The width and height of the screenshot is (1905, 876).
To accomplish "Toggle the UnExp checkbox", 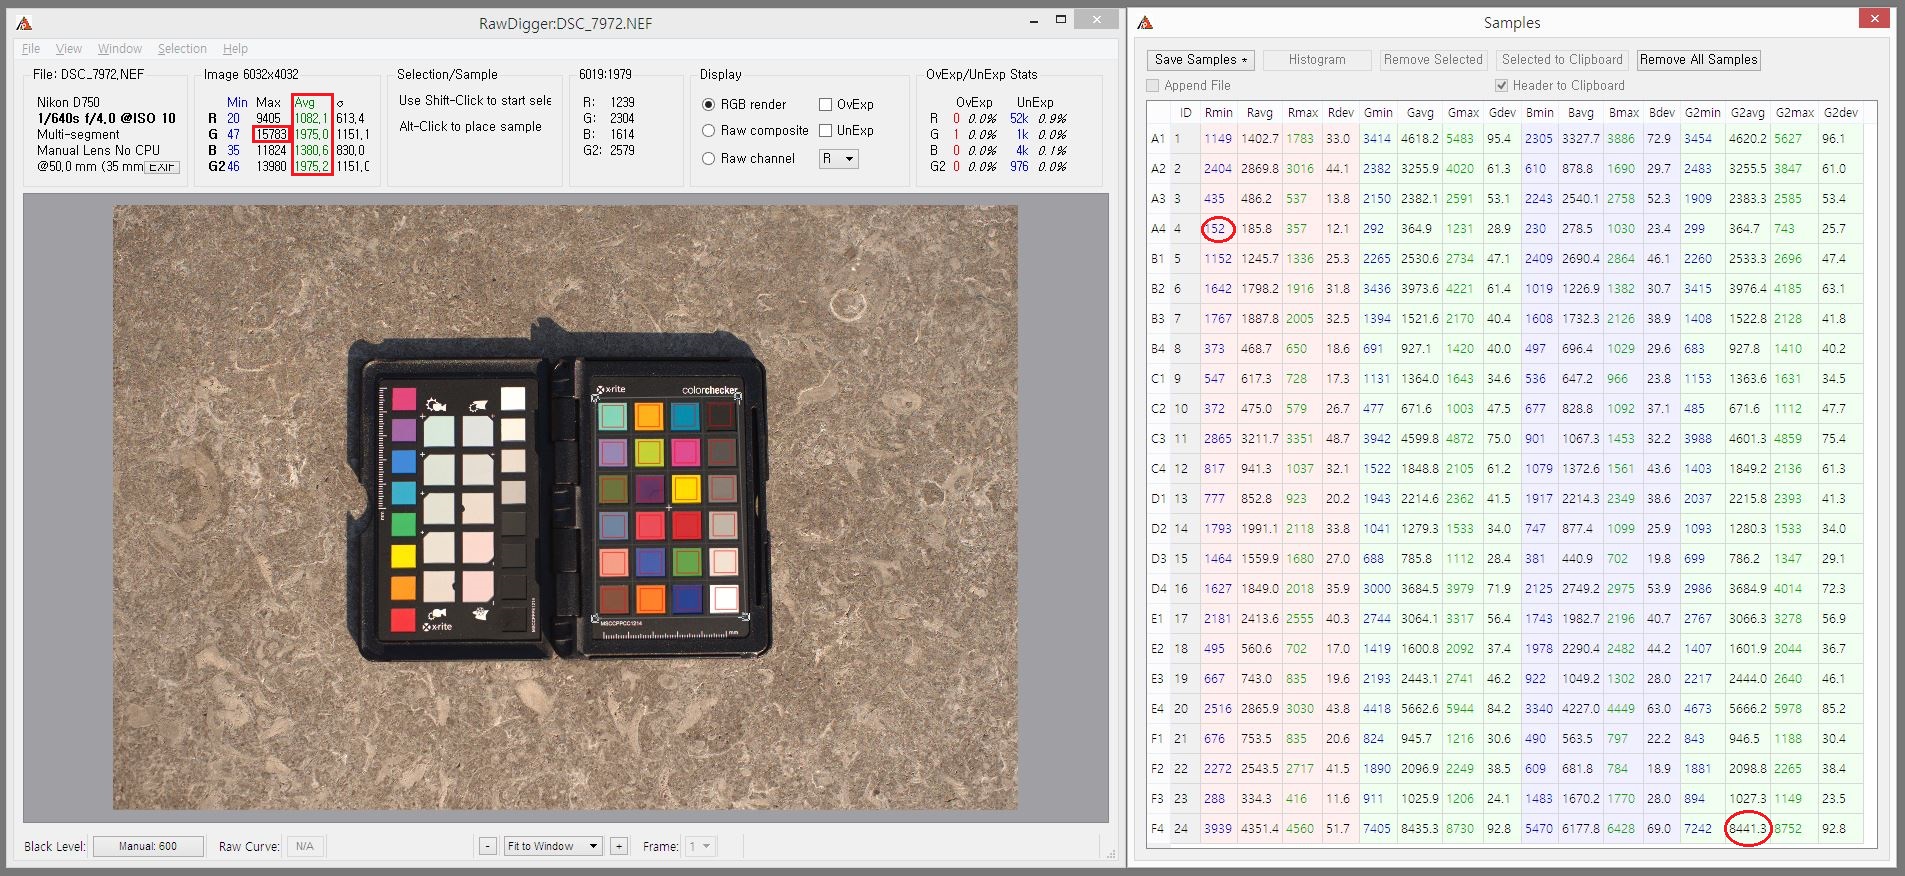I will point(826,131).
